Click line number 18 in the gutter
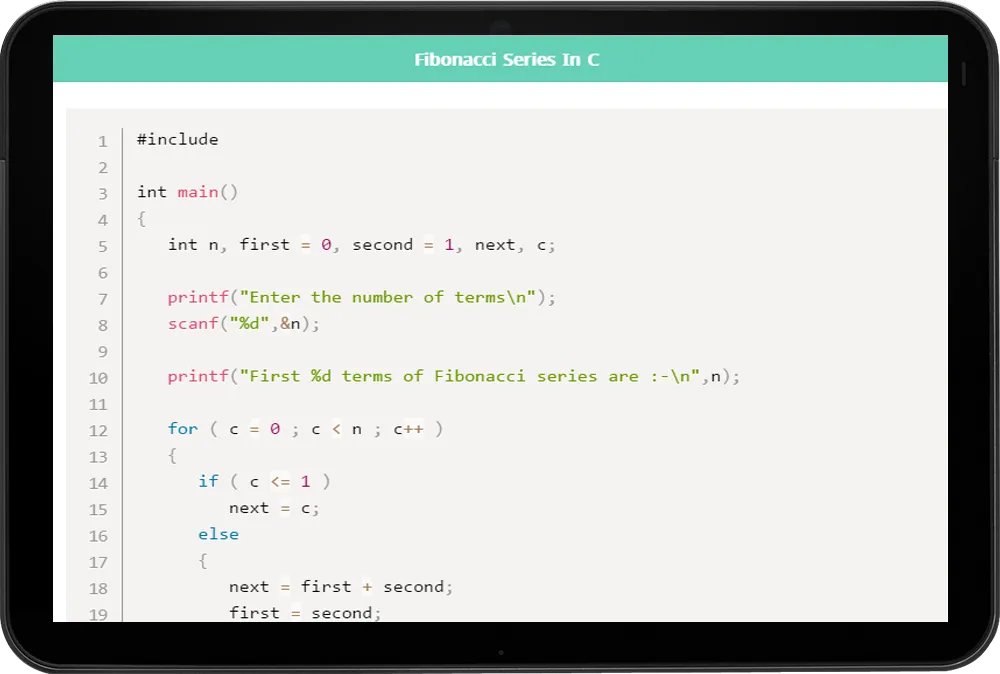The width and height of the screenshot is (1000, 674). [x=98, y=589]
